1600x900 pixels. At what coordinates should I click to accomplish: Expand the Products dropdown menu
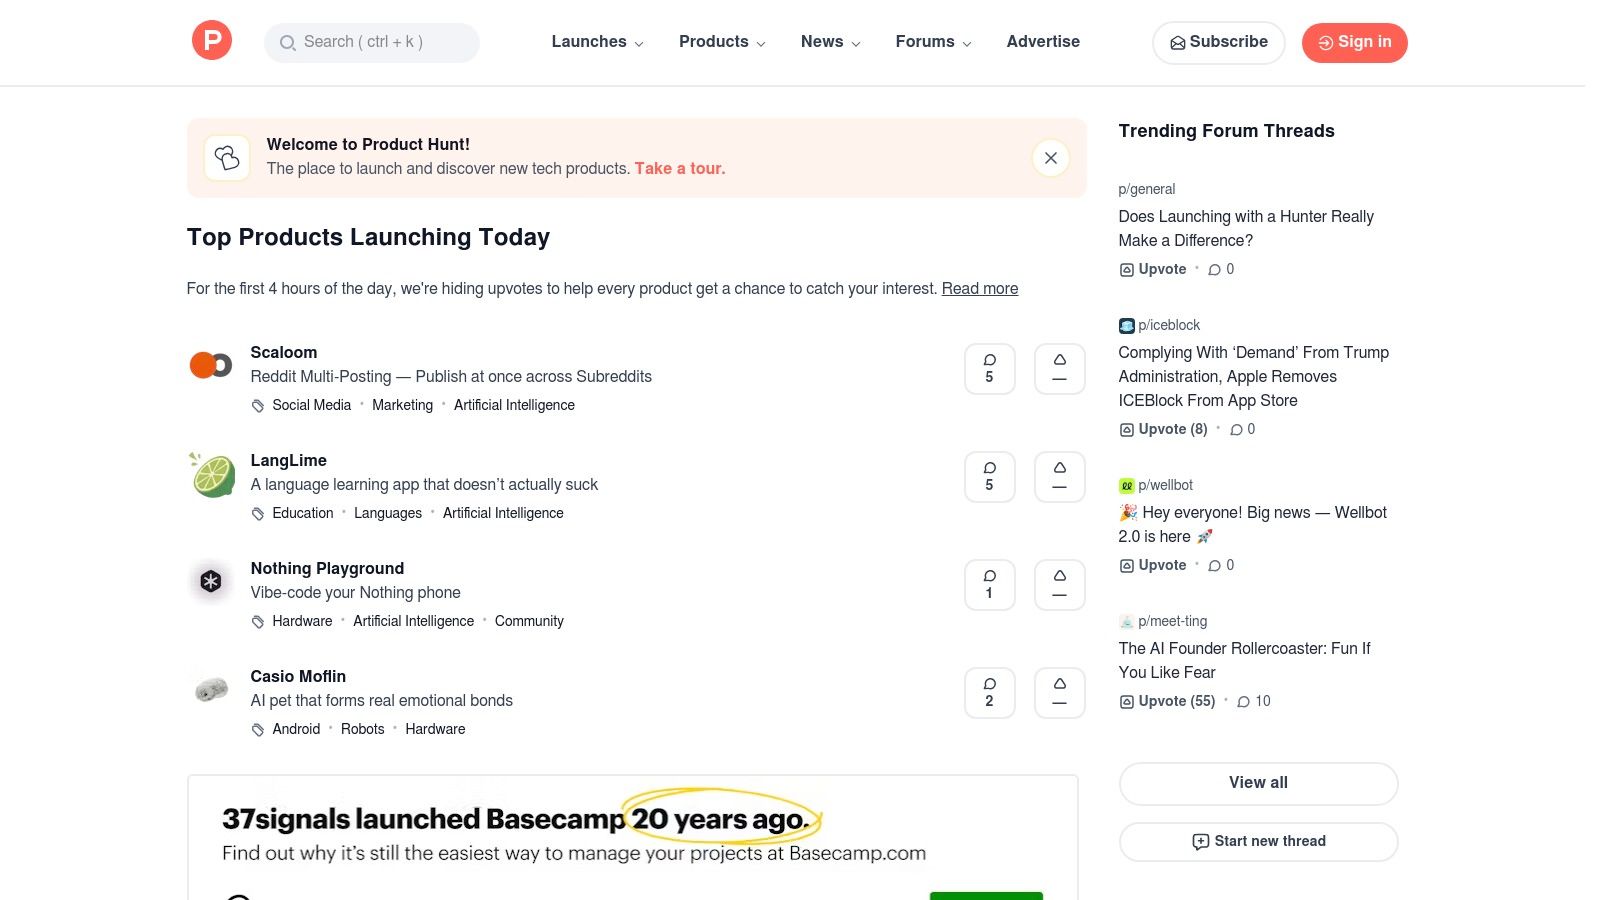(x=722, y=42)
